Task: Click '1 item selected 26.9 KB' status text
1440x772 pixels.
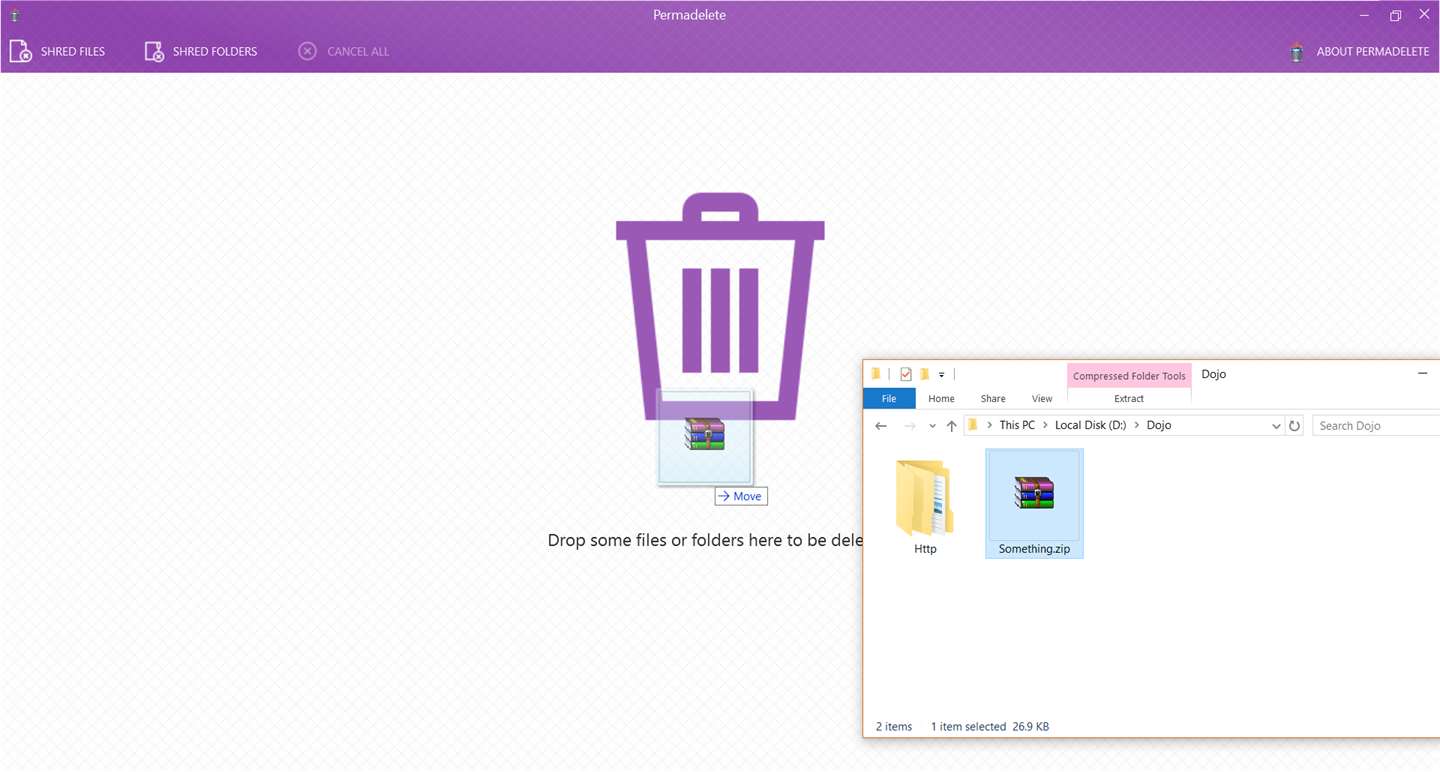Action: click(990, 727)
